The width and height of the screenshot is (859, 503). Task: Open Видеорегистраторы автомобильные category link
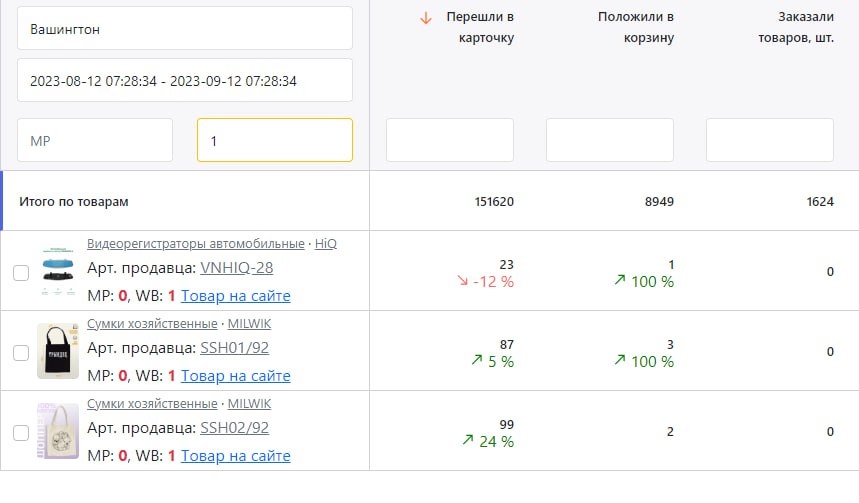tap(195, 244)
